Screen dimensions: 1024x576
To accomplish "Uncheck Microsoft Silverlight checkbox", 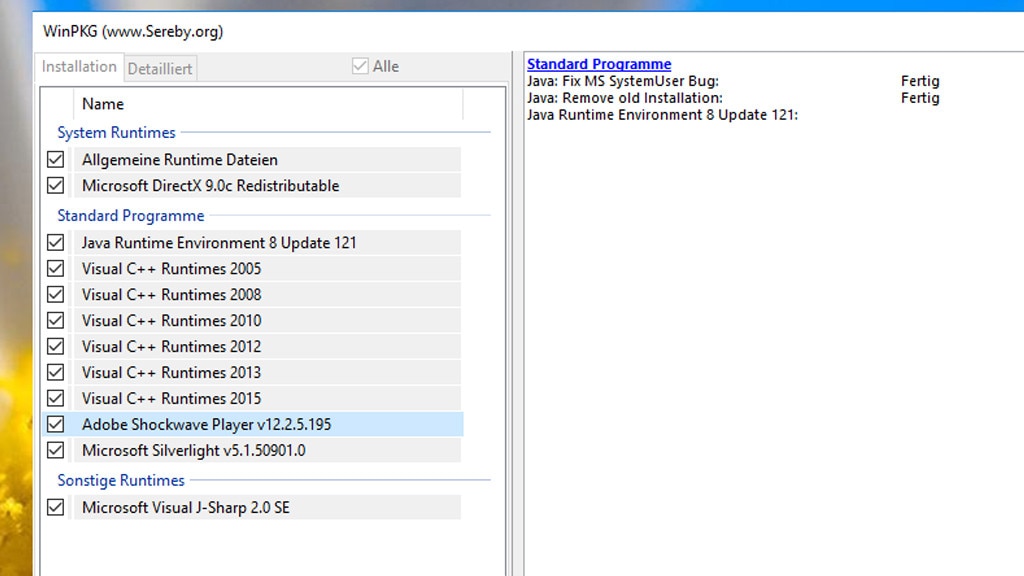I will (56, 450).
